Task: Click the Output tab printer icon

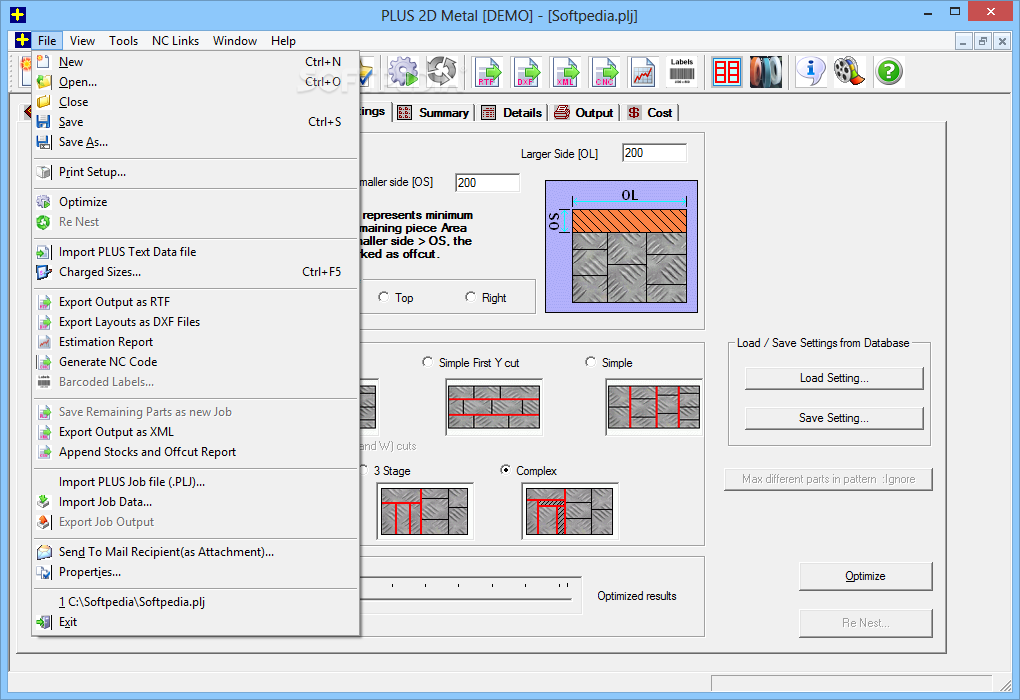Action: pos(561,113)
